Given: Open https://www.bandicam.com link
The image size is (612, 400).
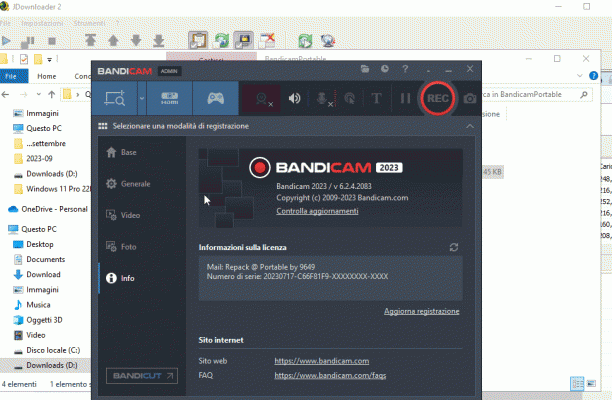Looking at the screenshot, I should click(x=322, y=361).
